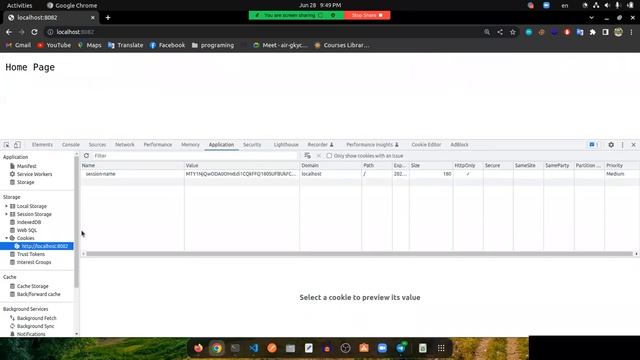Open YouTube bookmark

click(54, 45)
